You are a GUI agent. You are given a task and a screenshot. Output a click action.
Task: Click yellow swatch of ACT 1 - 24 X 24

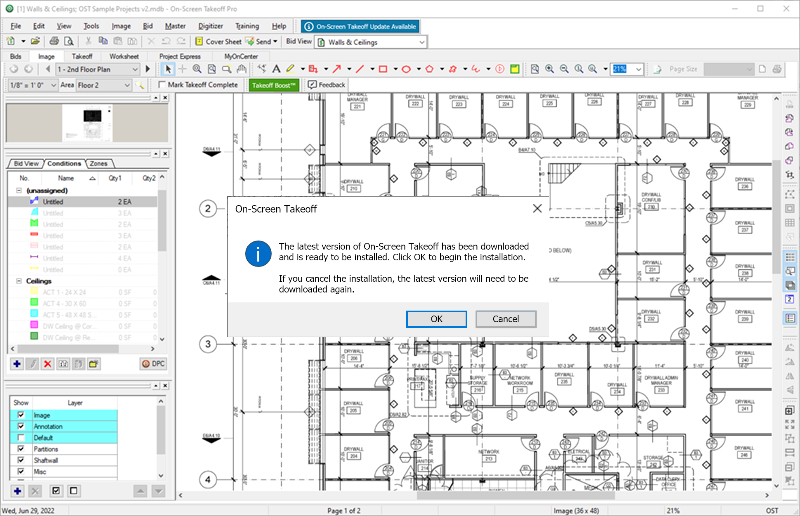34,292
